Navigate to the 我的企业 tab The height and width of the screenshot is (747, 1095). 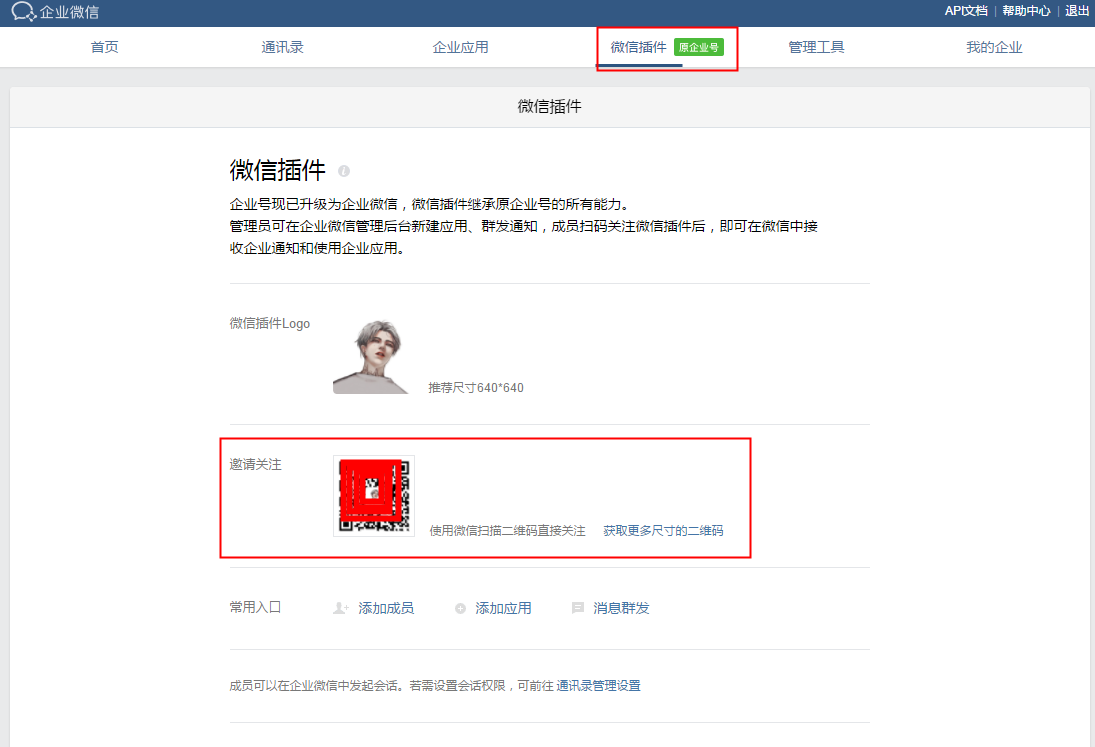[994, 47]
